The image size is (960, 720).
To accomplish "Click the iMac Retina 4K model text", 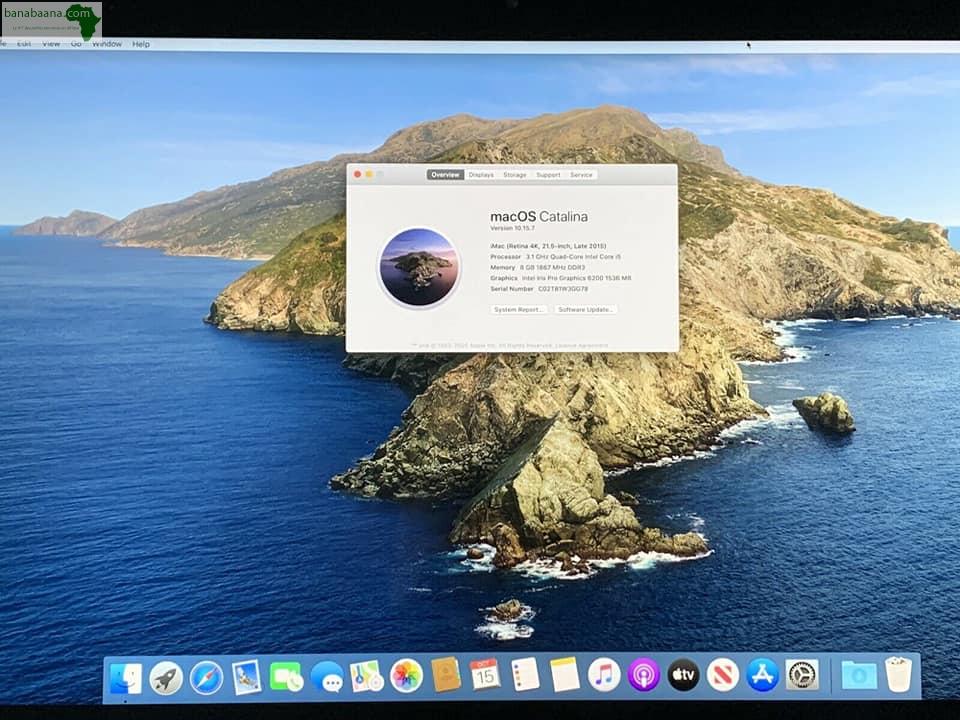I will pos(548,246).
